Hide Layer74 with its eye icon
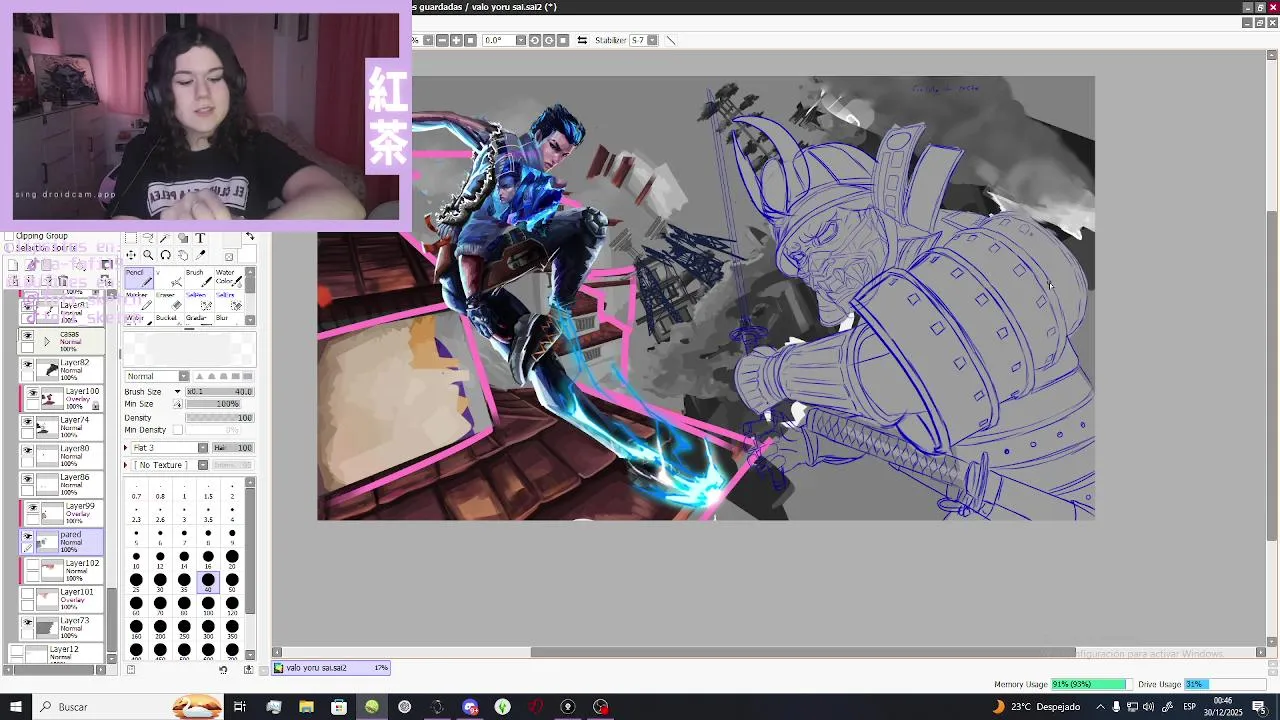Viewport: 1280px width, 720px height. point(27,422)
